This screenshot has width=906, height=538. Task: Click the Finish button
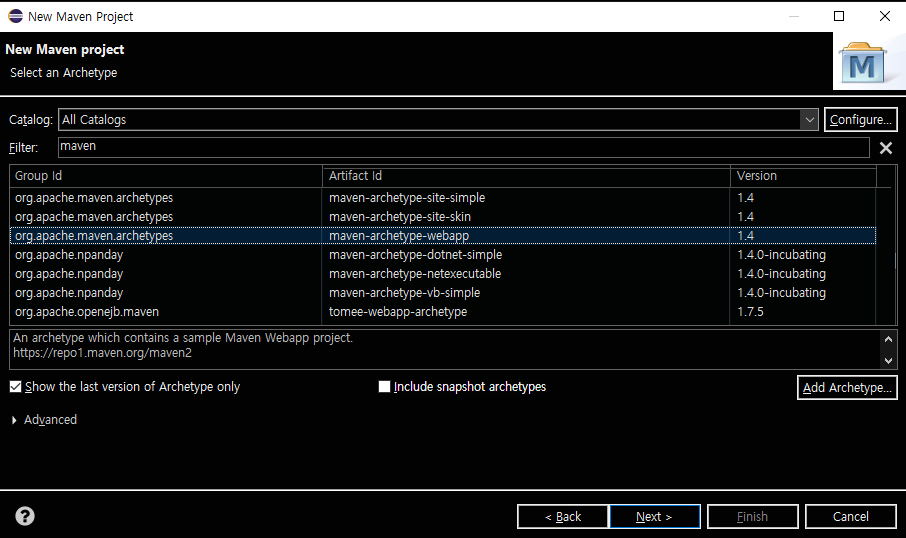click(753, 517)
